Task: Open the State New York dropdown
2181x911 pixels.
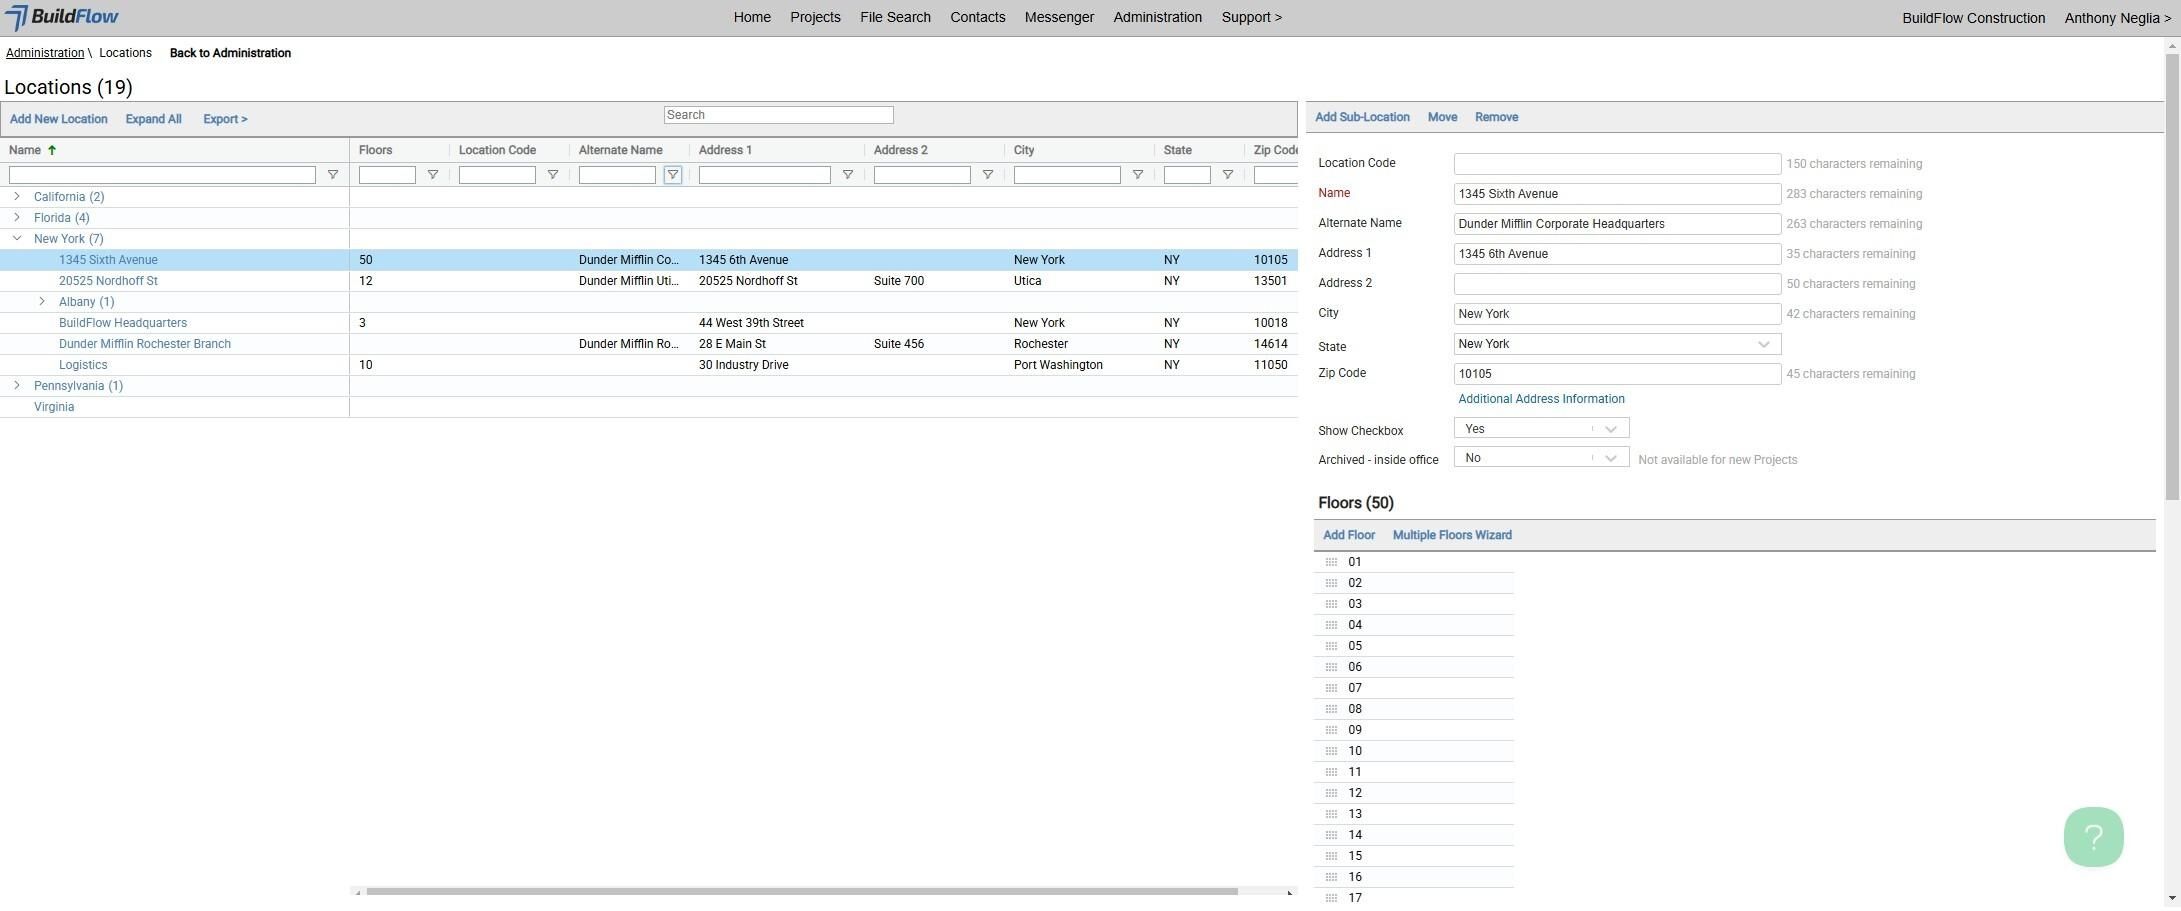Action: coord(1617,344)
